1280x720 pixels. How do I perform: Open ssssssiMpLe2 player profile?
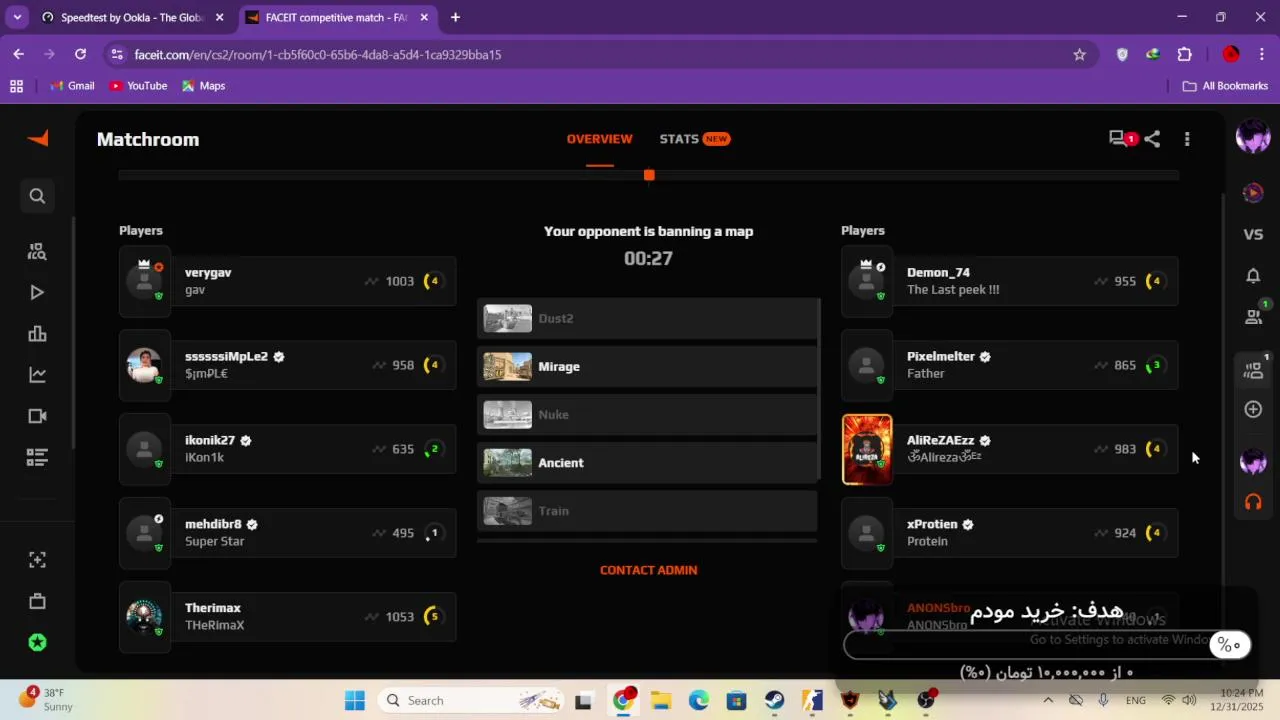[287, 365]
